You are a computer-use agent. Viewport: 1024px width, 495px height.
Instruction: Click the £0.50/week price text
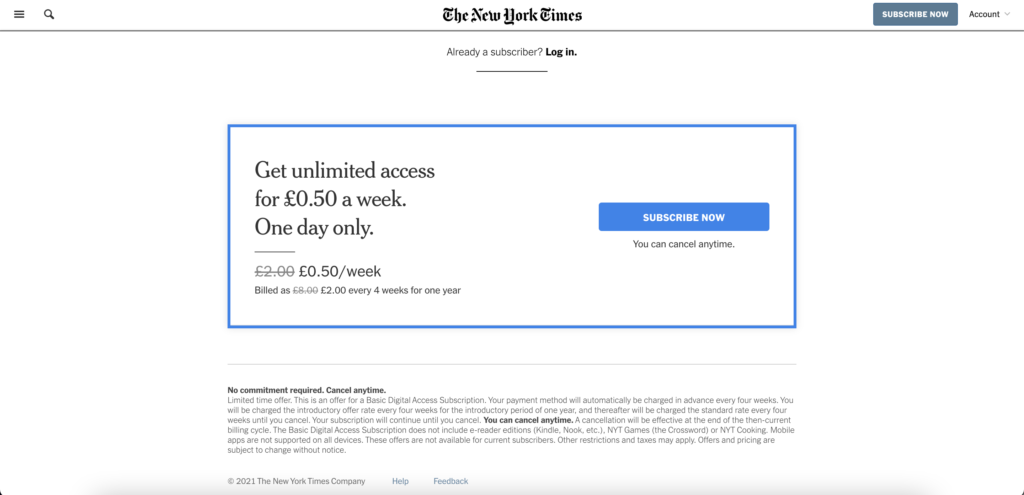pos(340,271)
